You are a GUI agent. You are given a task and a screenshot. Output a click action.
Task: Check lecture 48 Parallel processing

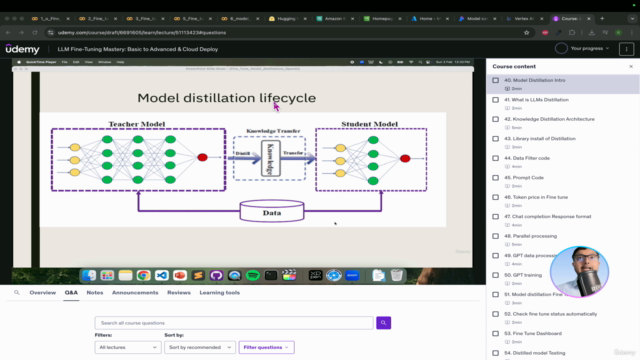click(x=496, y=236)
